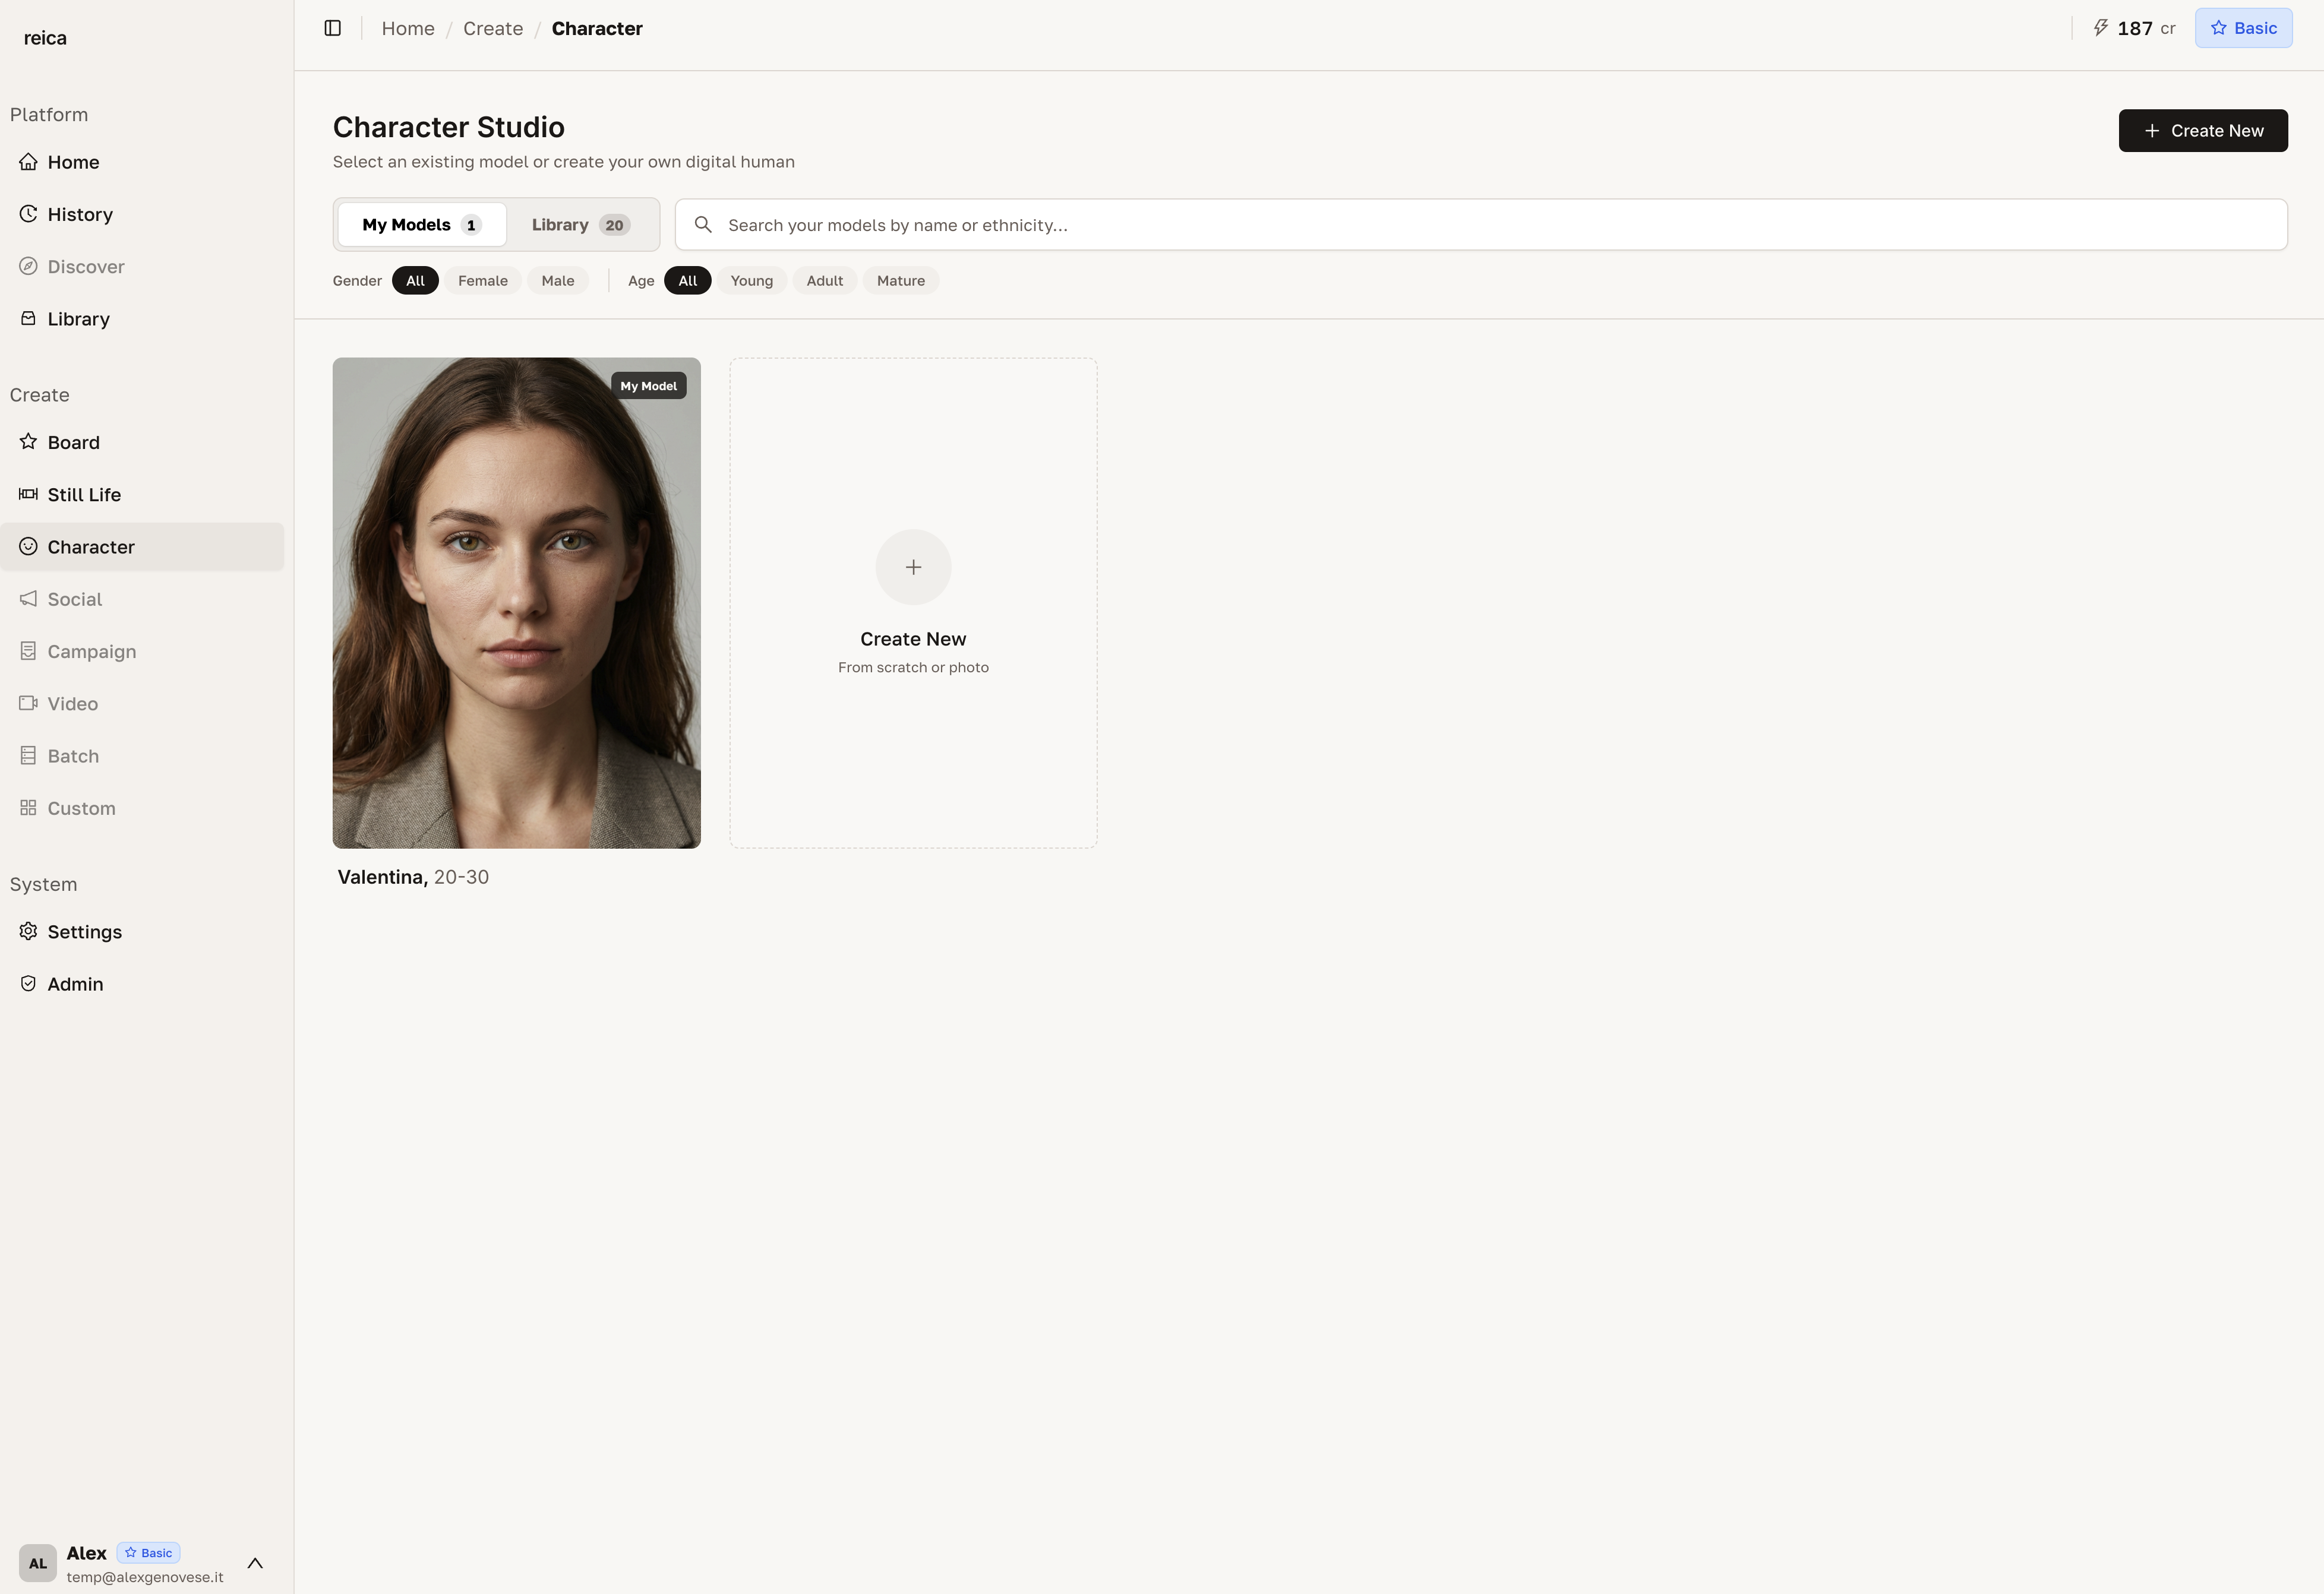The width and height of the screenshot is (2324, 1594).
Task: Collapse the sidebar using the panel icon
Action: tap(332, 28)
